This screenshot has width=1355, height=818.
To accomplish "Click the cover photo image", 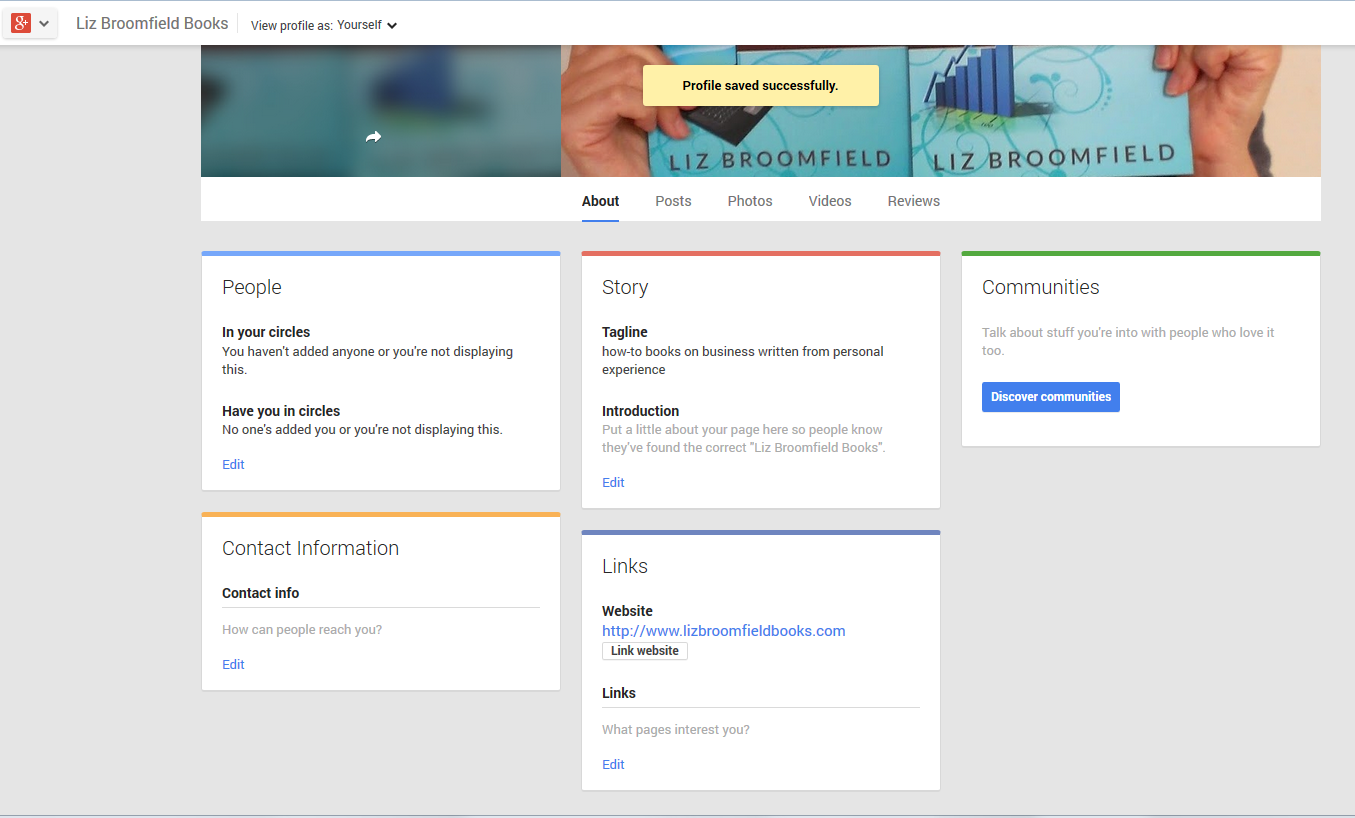I will [1100, 120].
